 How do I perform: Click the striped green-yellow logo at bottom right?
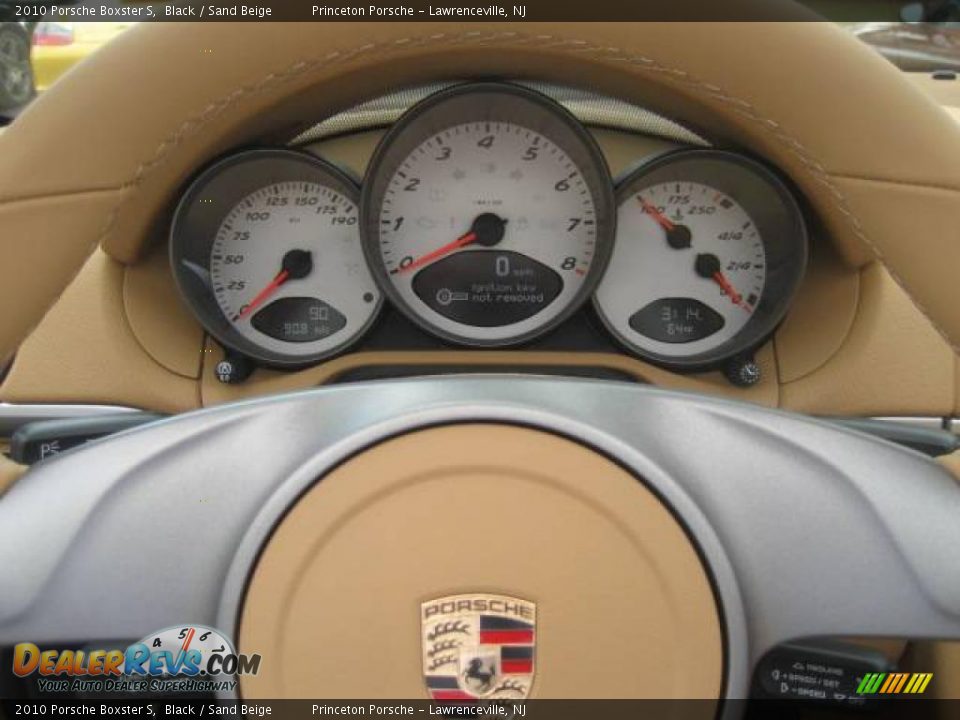click(x=894, y=683)
